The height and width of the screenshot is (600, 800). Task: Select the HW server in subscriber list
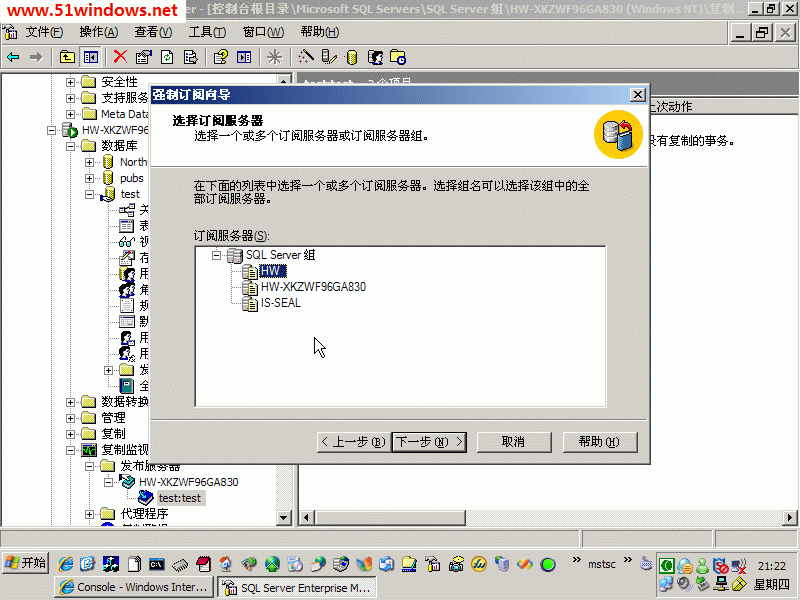point(272,271)
